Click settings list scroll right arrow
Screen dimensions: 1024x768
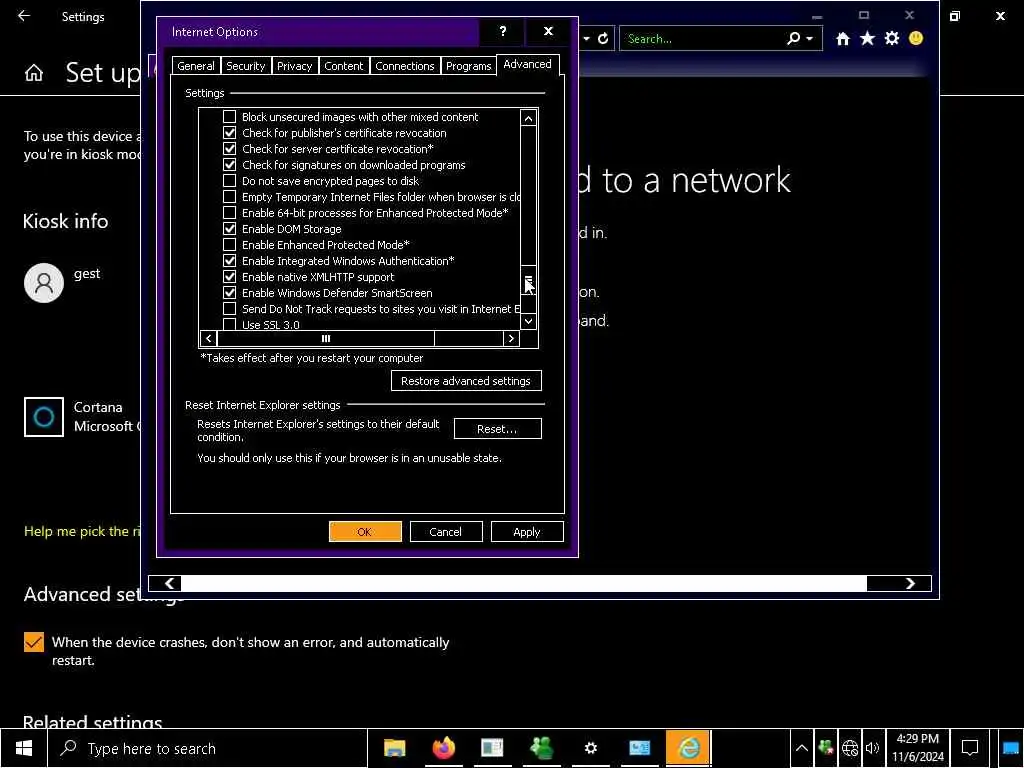pos(511,338)
